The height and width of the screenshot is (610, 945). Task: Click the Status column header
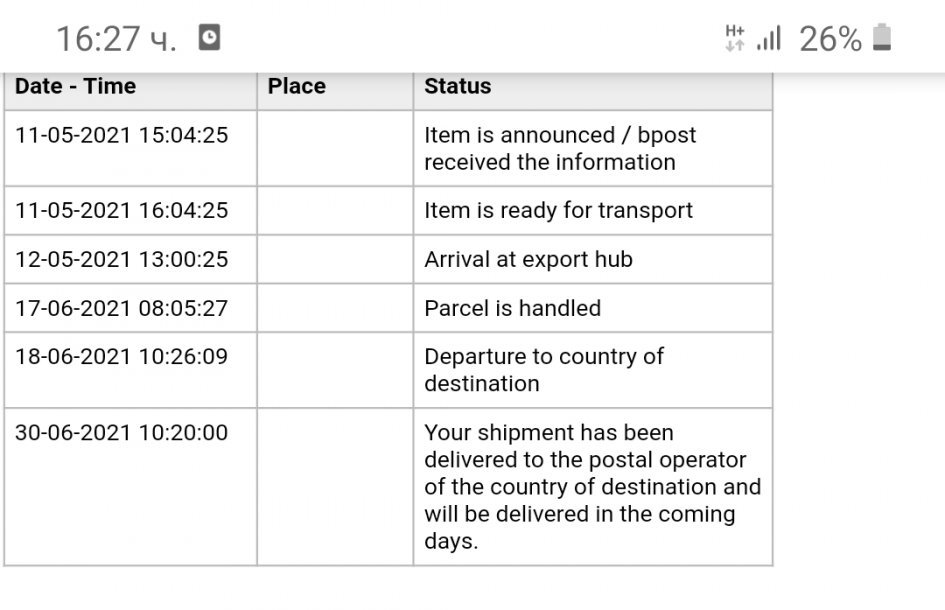click(458, 87)
